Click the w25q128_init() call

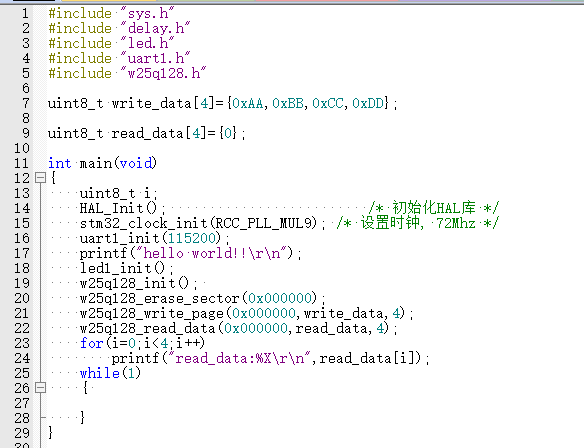(x=138, y=283)
